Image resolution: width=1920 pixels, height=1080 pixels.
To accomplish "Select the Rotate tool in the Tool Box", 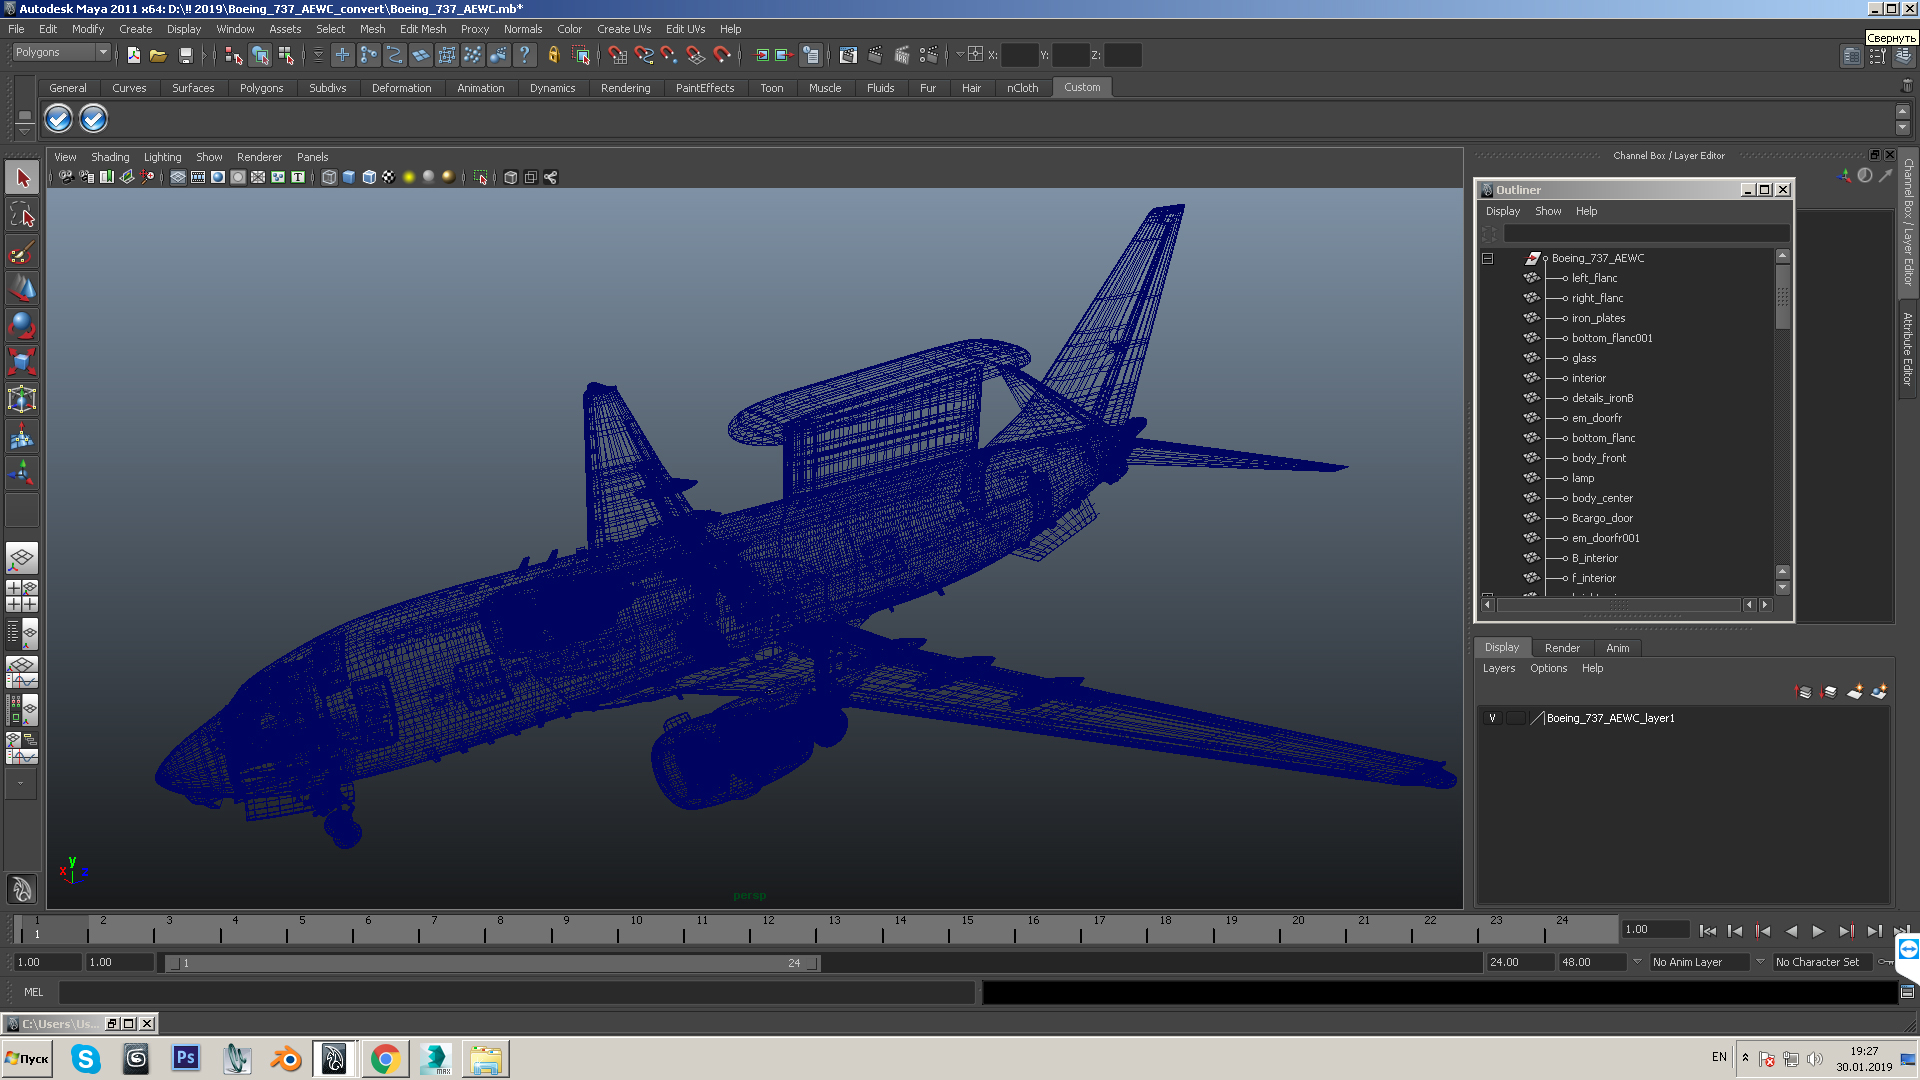I will click(x=22, y=326).
